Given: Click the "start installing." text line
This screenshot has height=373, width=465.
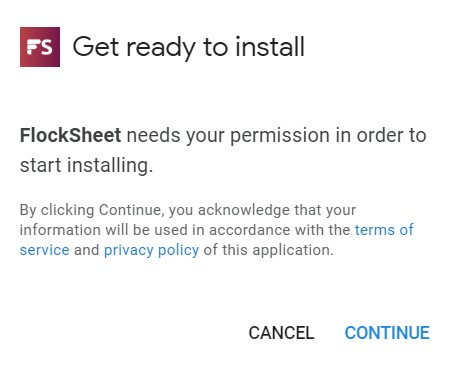Looking at the screenshot, I should tap(86, 165).
